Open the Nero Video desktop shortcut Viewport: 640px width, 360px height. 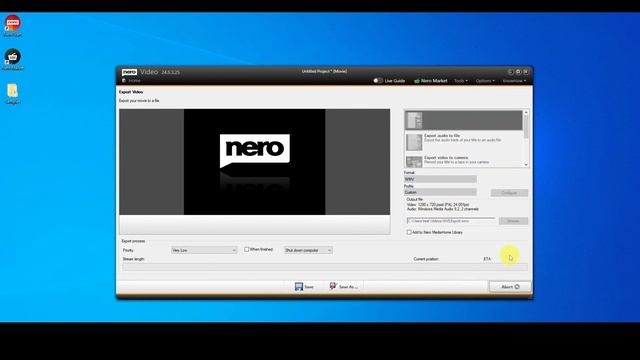pos(13,24)
